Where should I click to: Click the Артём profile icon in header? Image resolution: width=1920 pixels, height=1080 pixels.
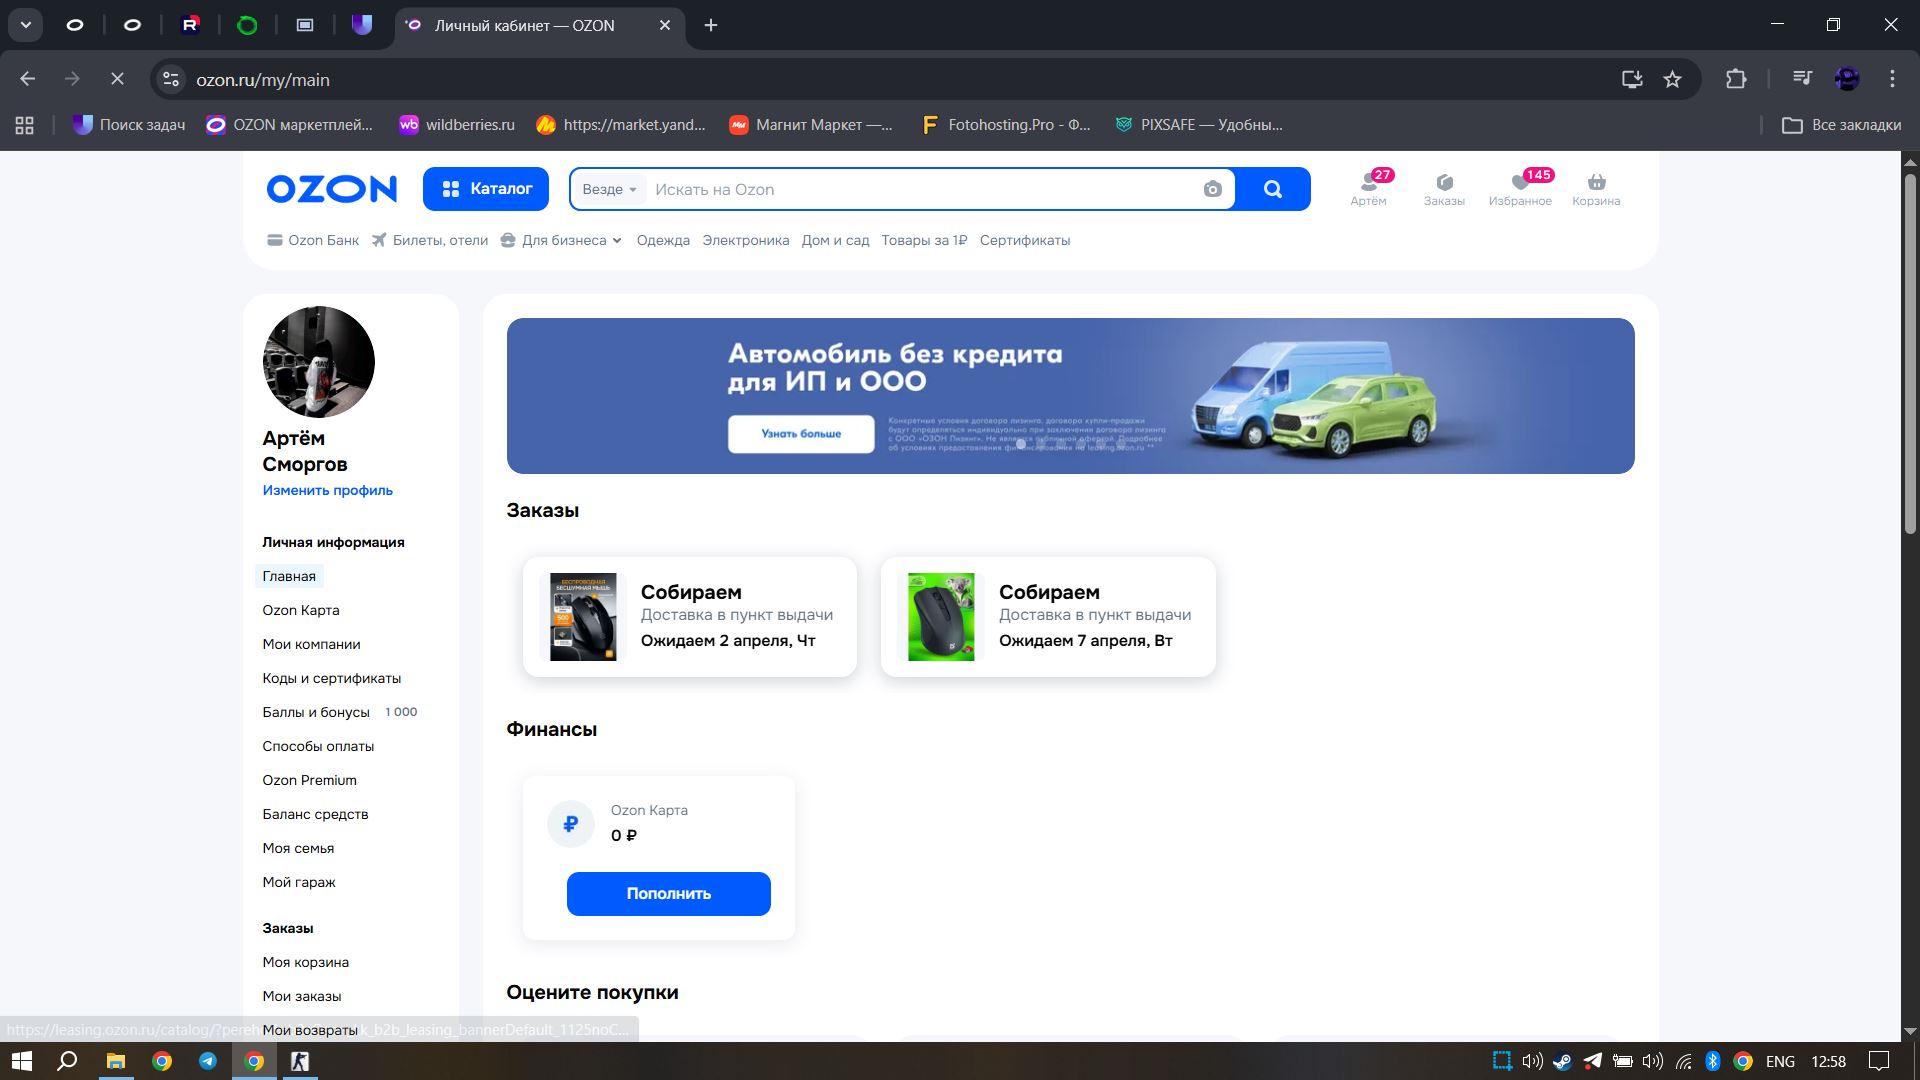(1368, 188)
